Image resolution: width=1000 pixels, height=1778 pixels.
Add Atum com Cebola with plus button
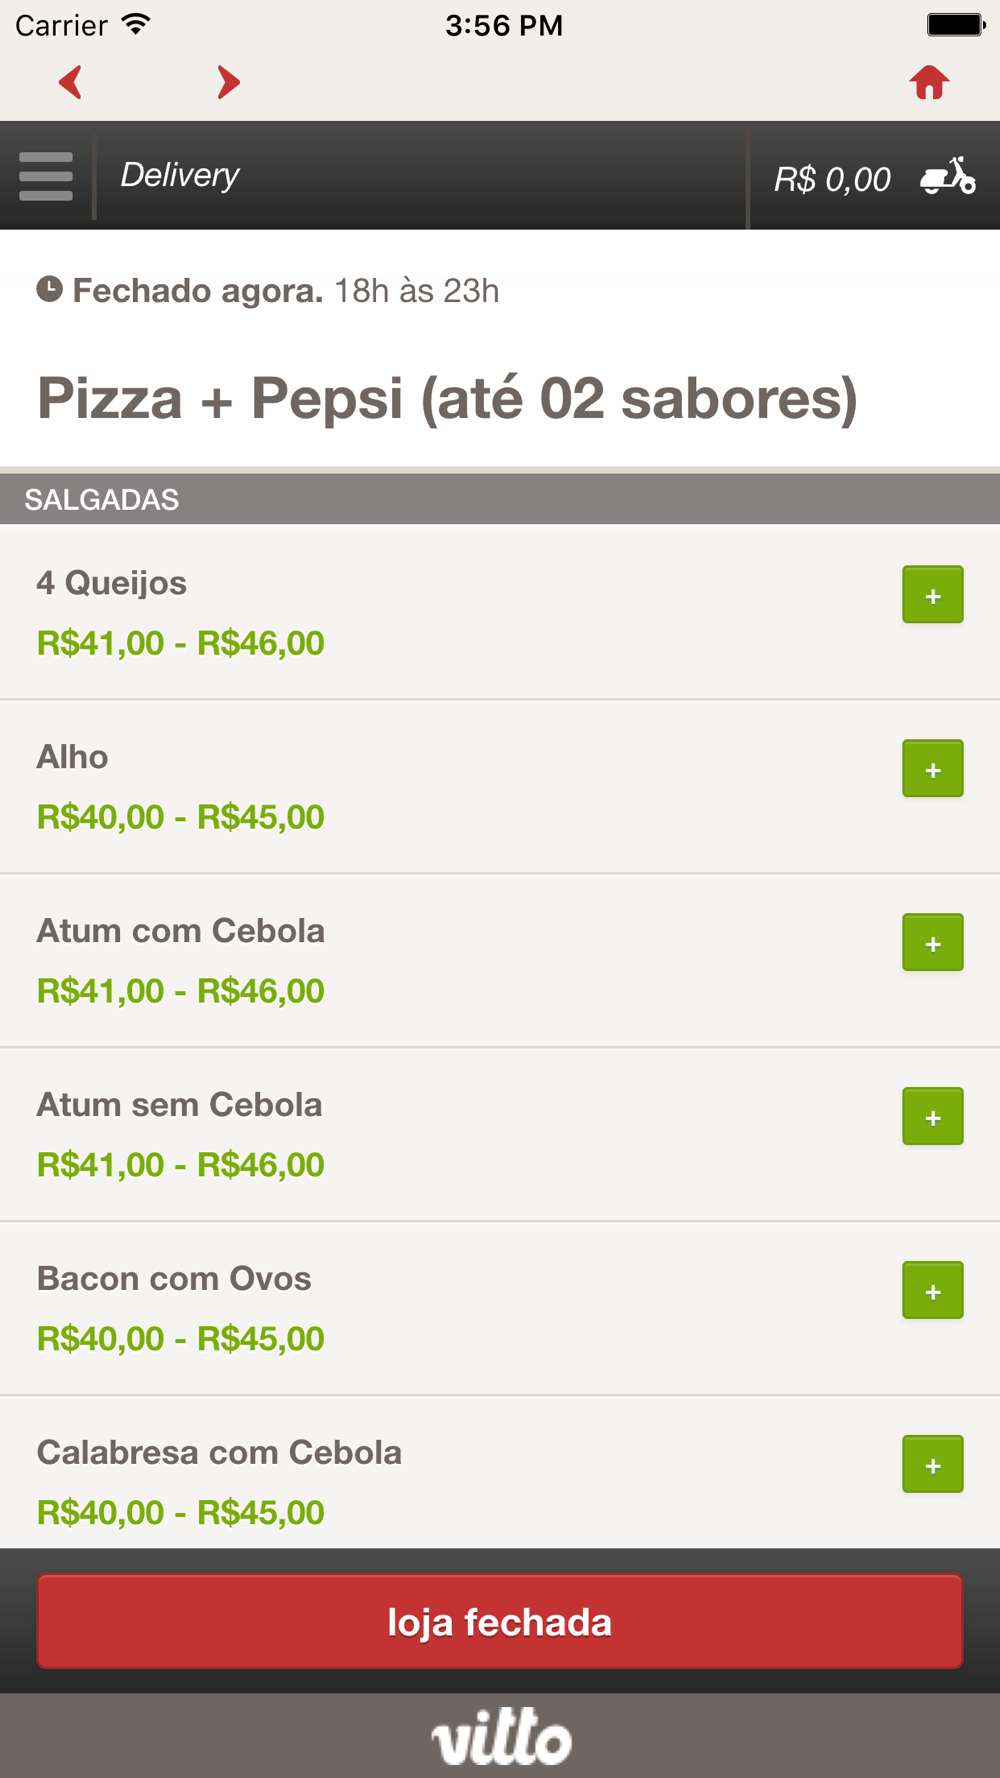[x=932, y=943]
